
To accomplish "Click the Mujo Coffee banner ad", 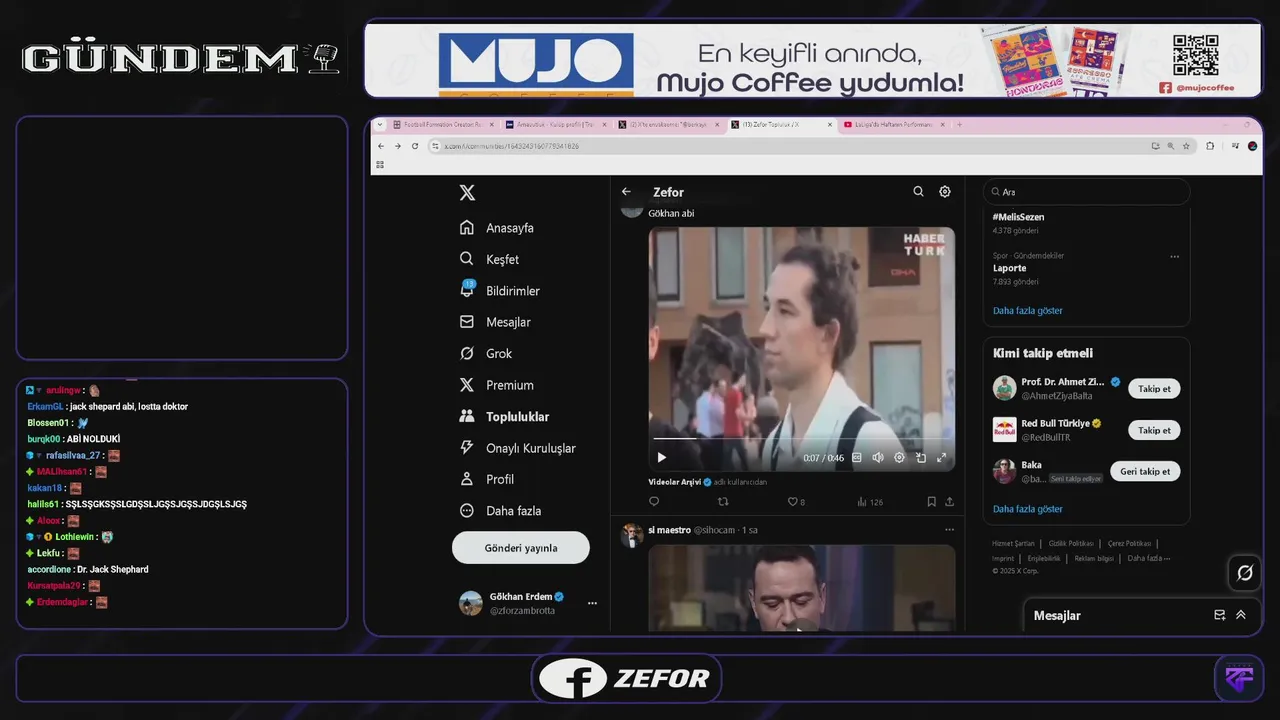I will tap(813, 60).
